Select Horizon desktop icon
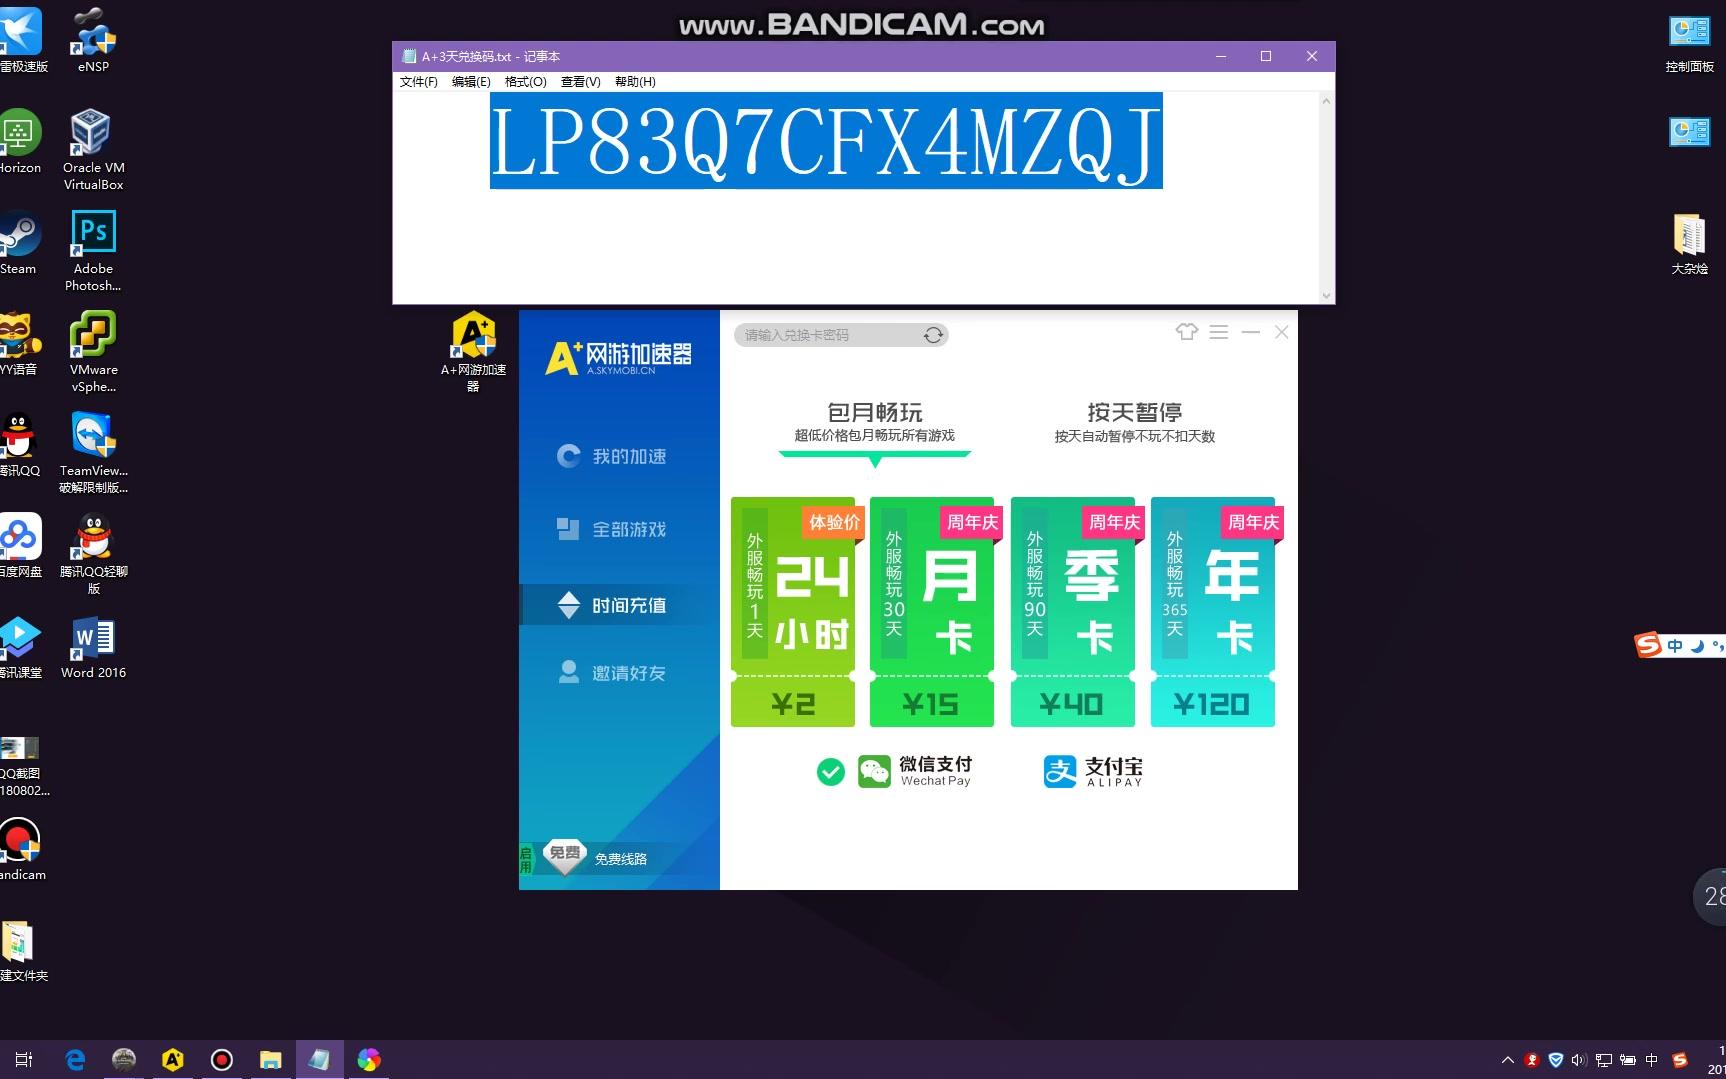 point(20,144)
